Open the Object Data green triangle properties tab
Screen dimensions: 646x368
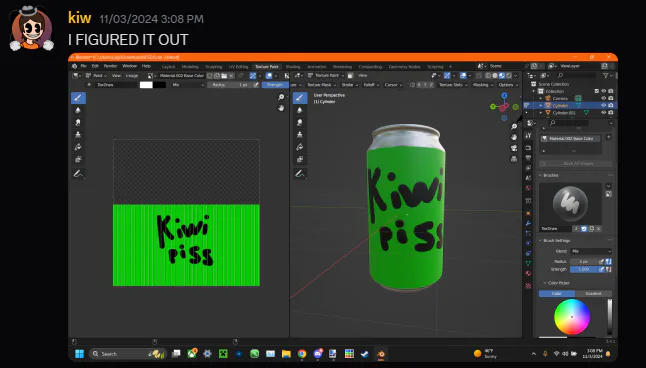tap(528, 263)
